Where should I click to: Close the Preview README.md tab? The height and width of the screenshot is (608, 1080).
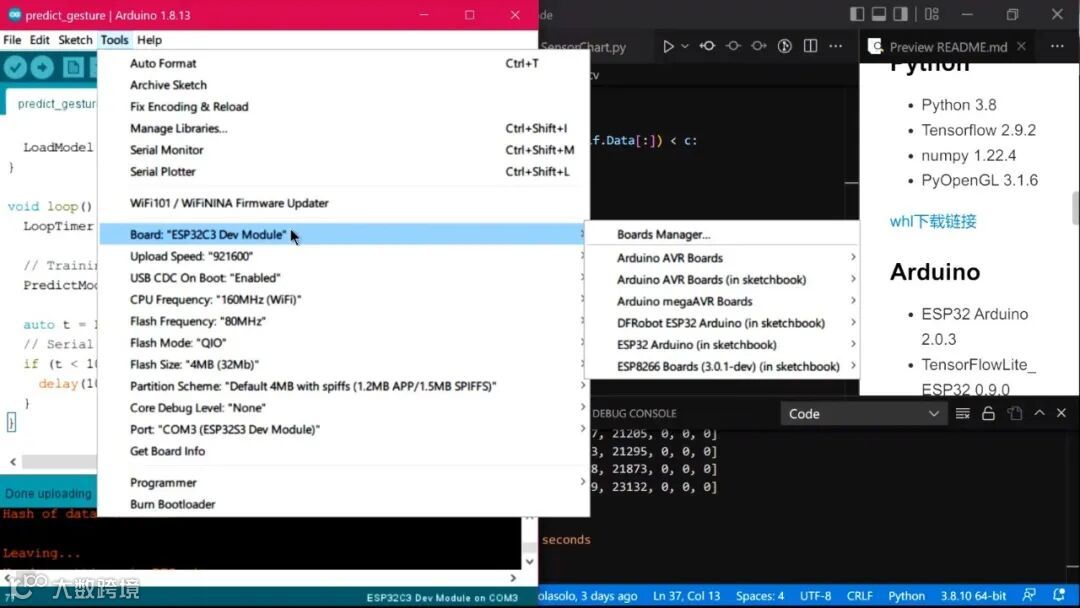1021,46
